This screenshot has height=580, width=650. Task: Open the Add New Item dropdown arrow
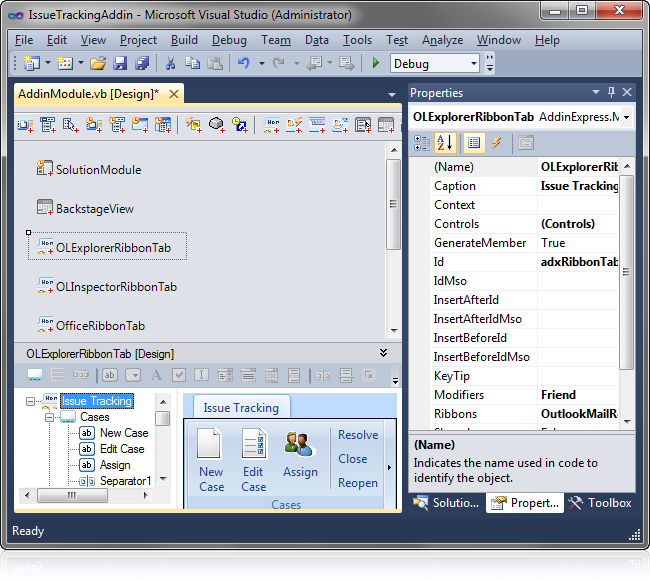[x=81, y=63]
